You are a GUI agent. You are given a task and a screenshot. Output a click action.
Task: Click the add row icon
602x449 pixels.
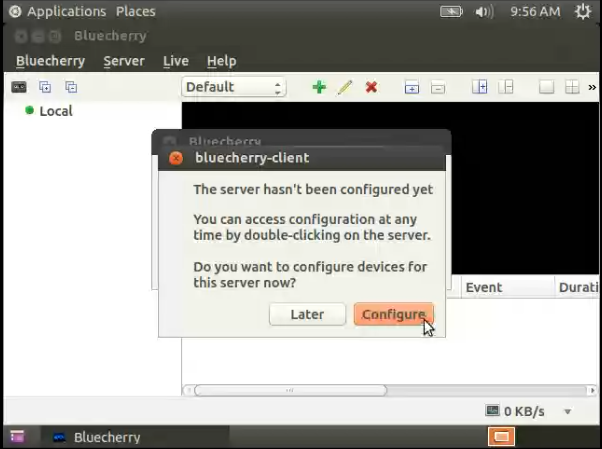(412, 88)
